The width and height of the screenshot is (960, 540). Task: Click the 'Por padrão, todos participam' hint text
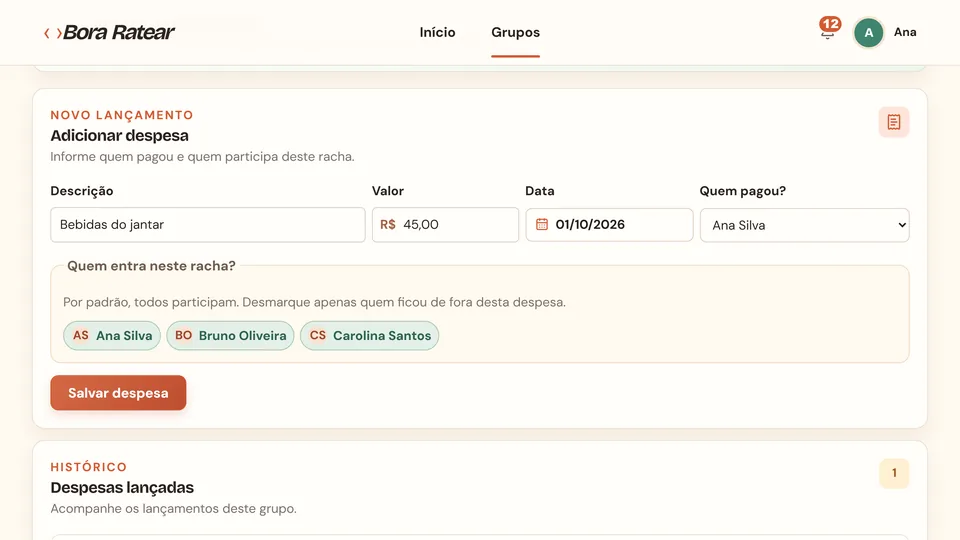click(x=314, y=302)
